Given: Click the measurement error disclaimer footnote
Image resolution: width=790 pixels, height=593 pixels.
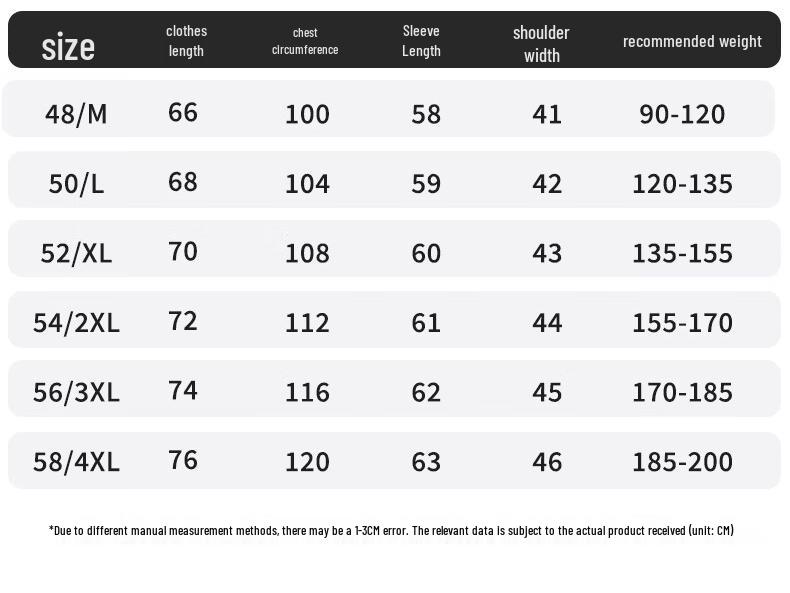Looking at the screenshot, I should tap(391, 530).
